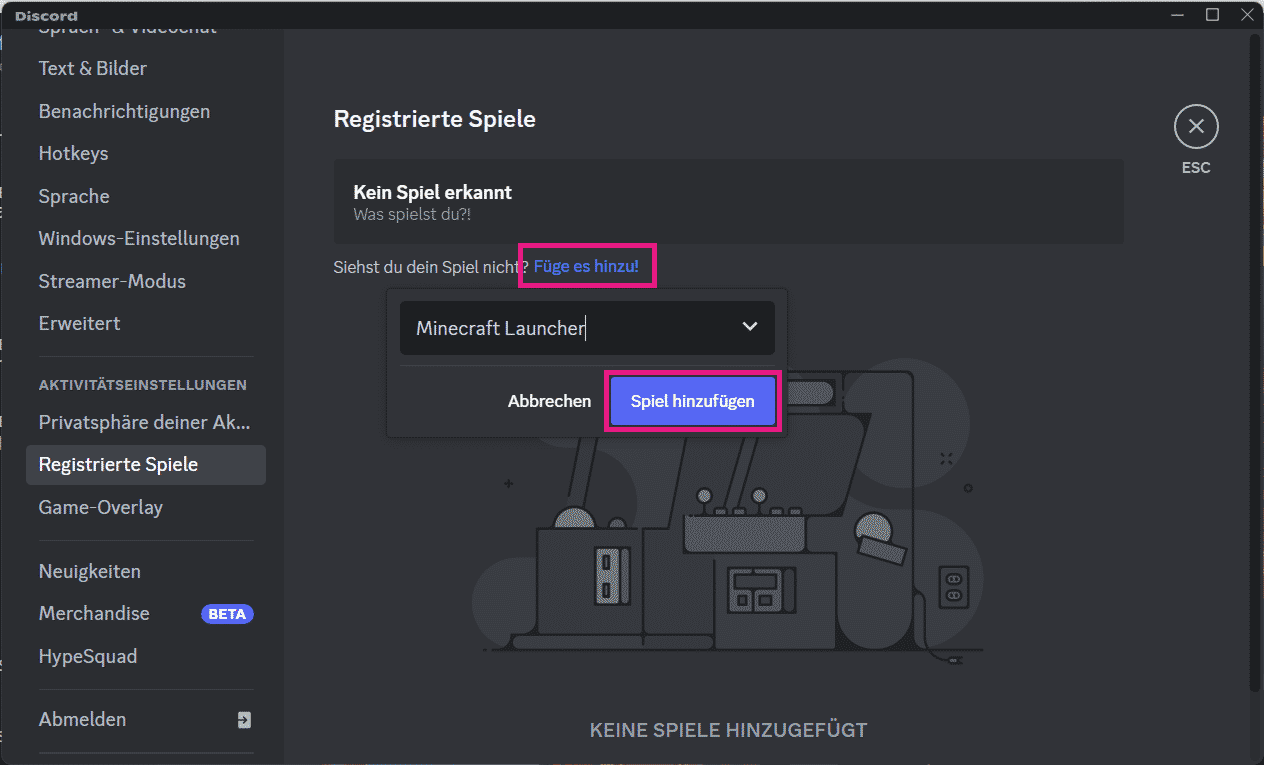Click the Registrierte Spiele heading
Viewport: 1264px width, 765px height.
(435, 119)
